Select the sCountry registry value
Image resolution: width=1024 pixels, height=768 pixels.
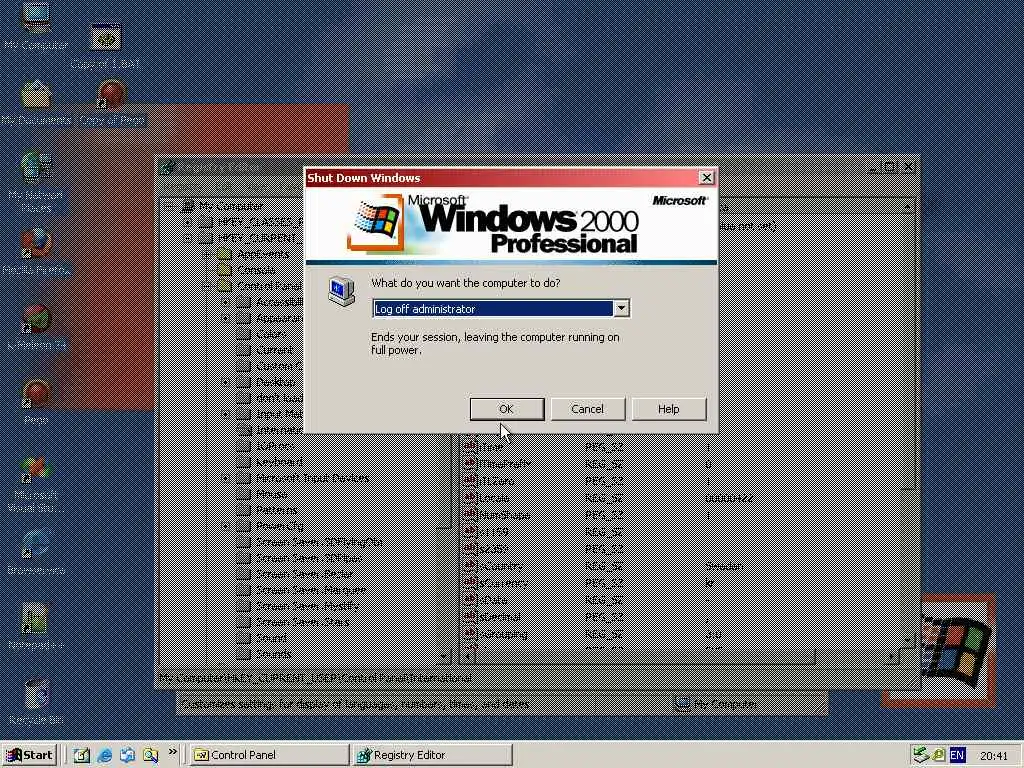tap(501, 566)
